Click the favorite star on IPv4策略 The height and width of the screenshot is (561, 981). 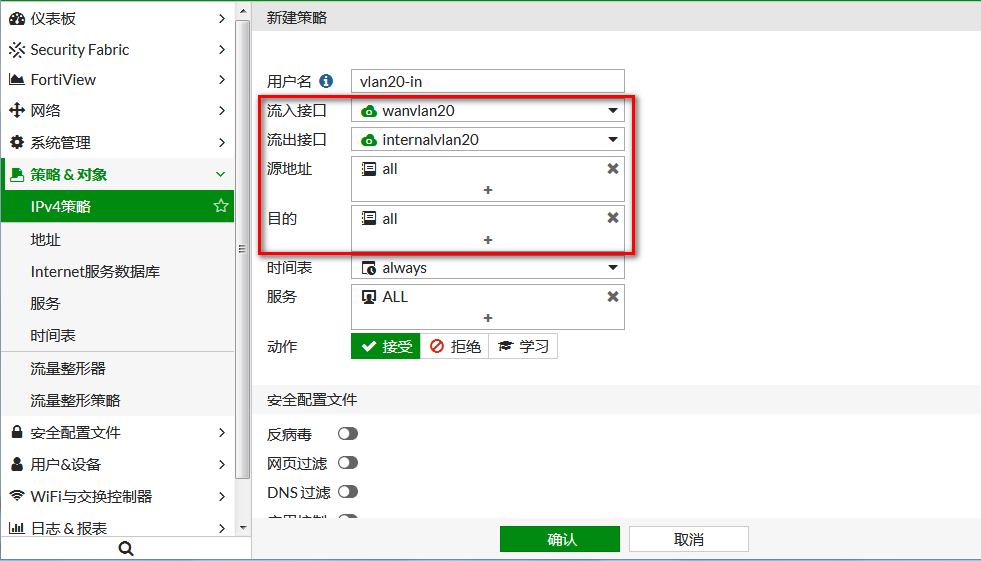(x=221, y=206)
